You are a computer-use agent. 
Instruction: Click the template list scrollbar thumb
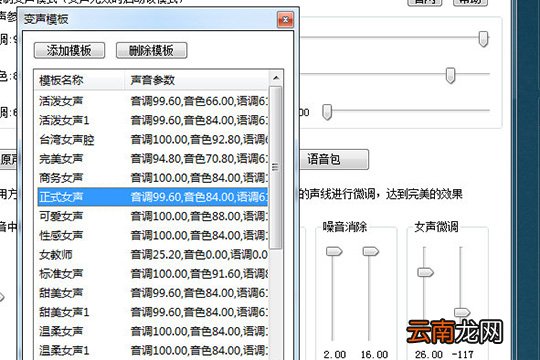[x=276, y=167]
